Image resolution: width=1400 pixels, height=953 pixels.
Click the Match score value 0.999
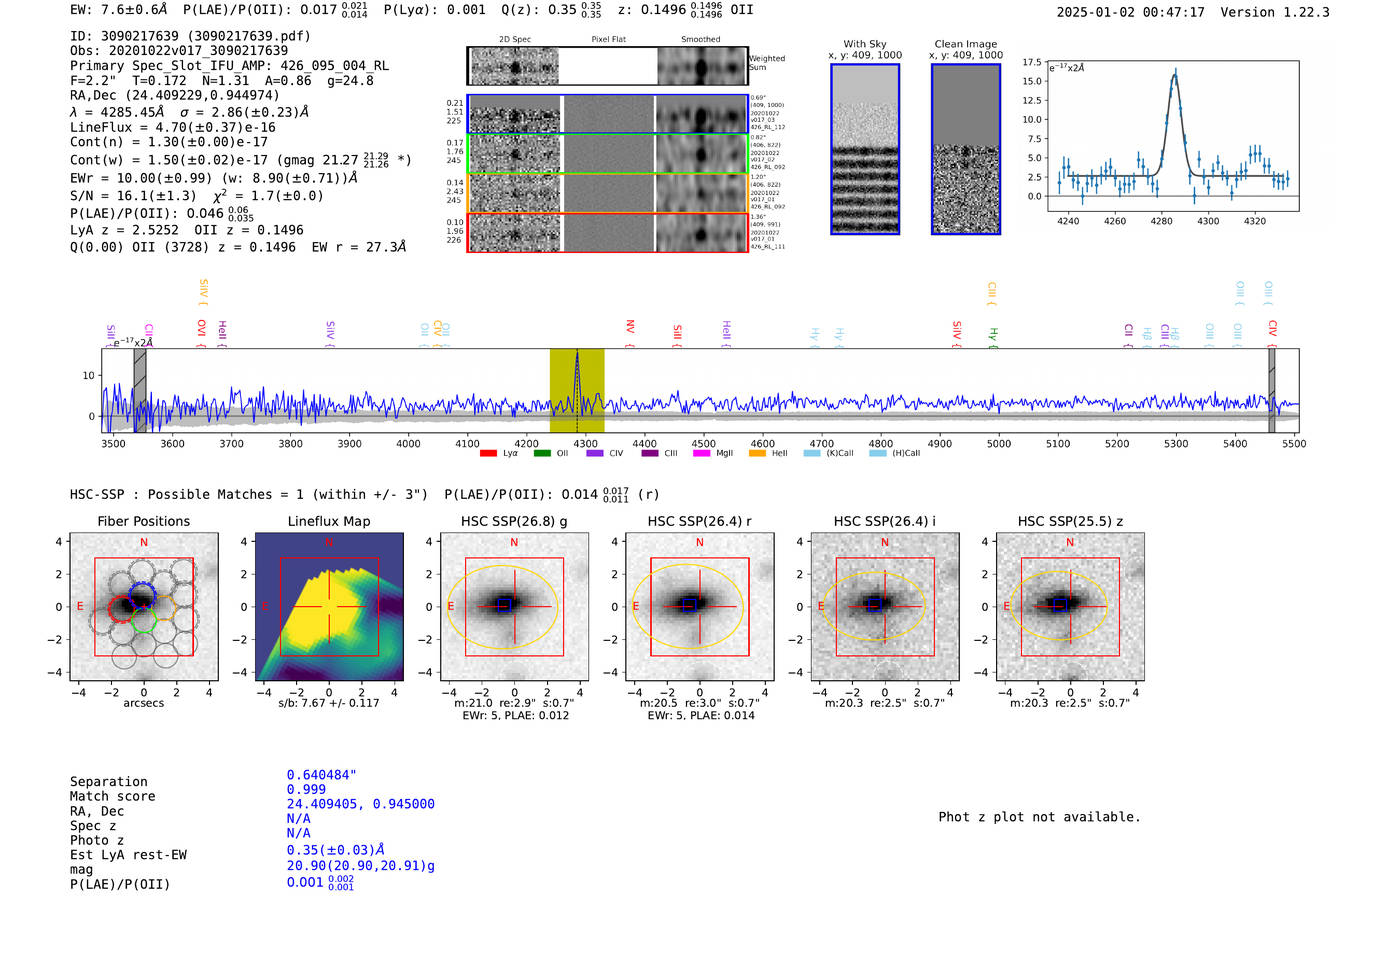[306, 789]
